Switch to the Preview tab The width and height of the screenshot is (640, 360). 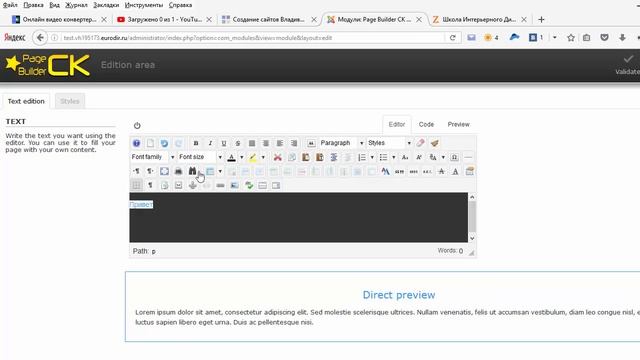pyautogui.click(x=458, y=124)
